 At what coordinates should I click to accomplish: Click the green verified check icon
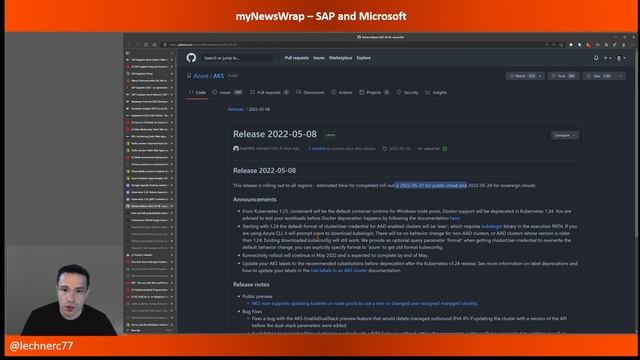(x=445, y=149)
